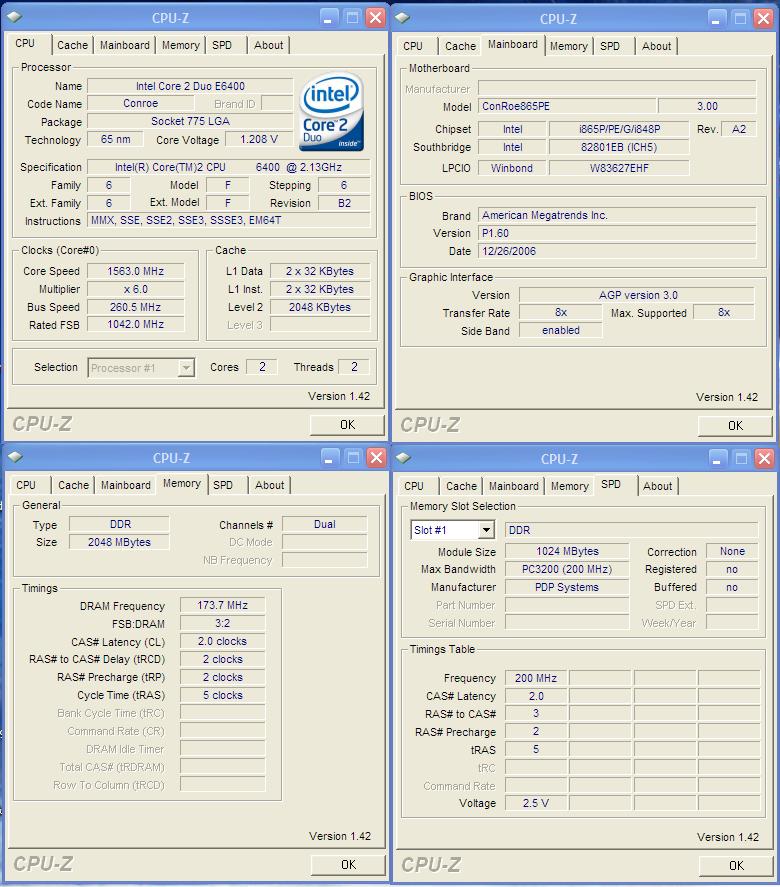Viewport: 780px width, 887px height.
Task: Select CPU tab in the Mainboard window
Action: coord(413,46)
